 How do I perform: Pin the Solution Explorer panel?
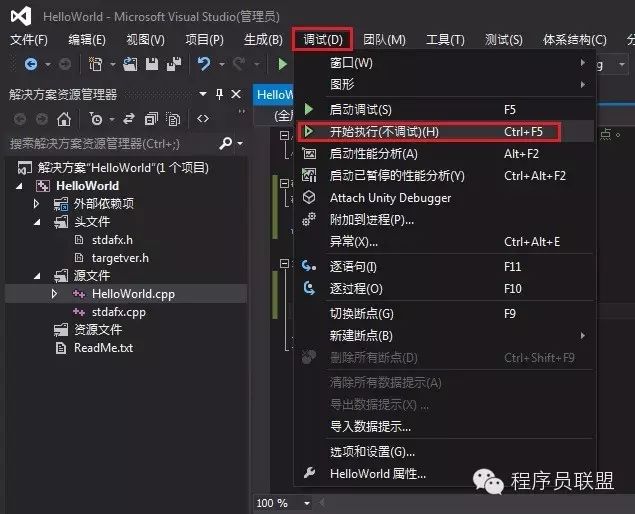(219, 94)
